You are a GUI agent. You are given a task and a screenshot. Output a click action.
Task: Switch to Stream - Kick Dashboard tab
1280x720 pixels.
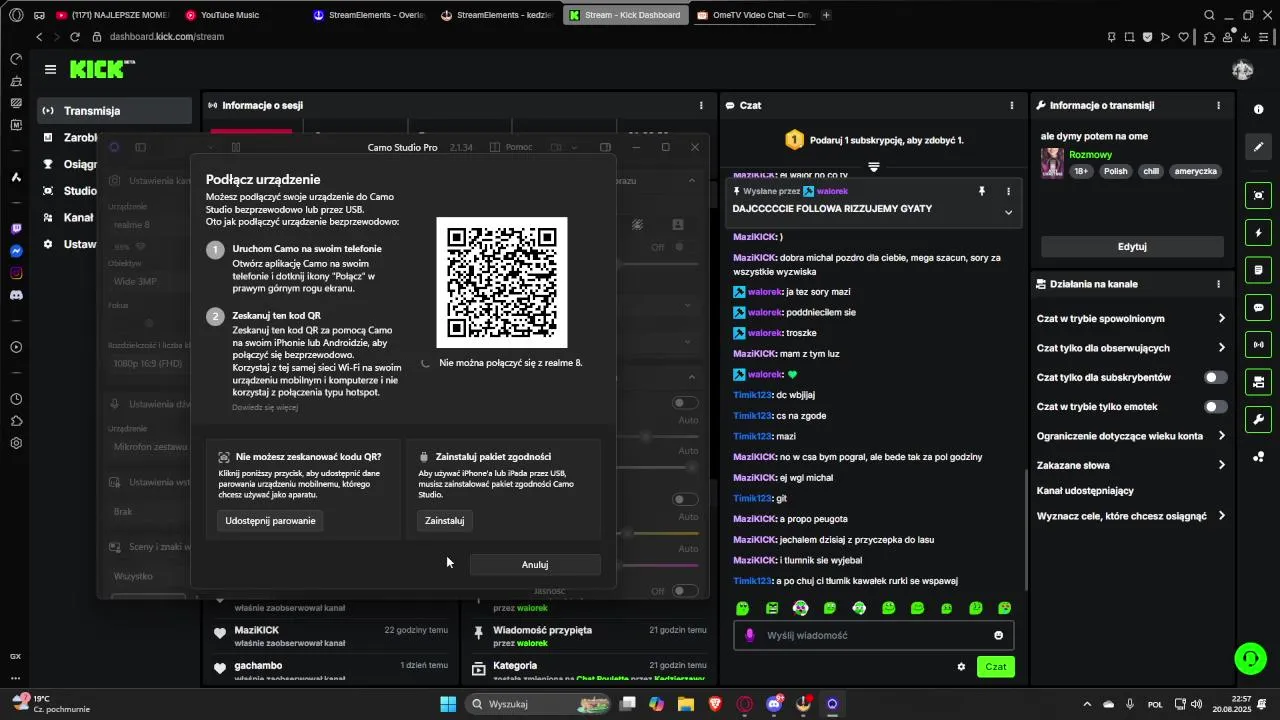pyautogui.click(x=625, y=15)
